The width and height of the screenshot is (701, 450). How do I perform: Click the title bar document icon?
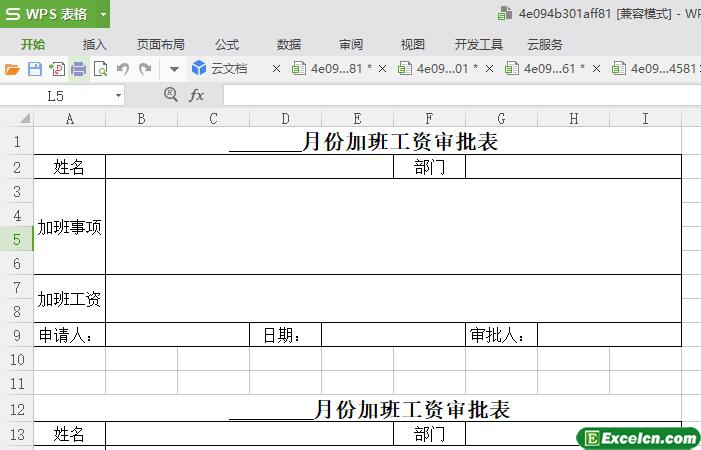[x=505, y=13]
